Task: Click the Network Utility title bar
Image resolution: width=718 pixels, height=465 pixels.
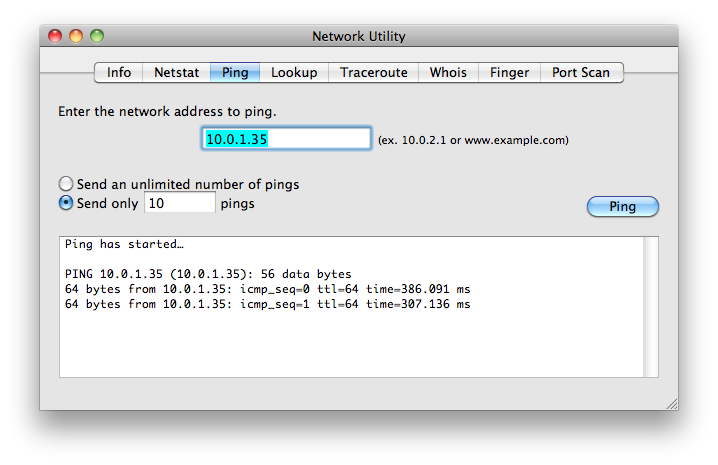Action: 359,36
